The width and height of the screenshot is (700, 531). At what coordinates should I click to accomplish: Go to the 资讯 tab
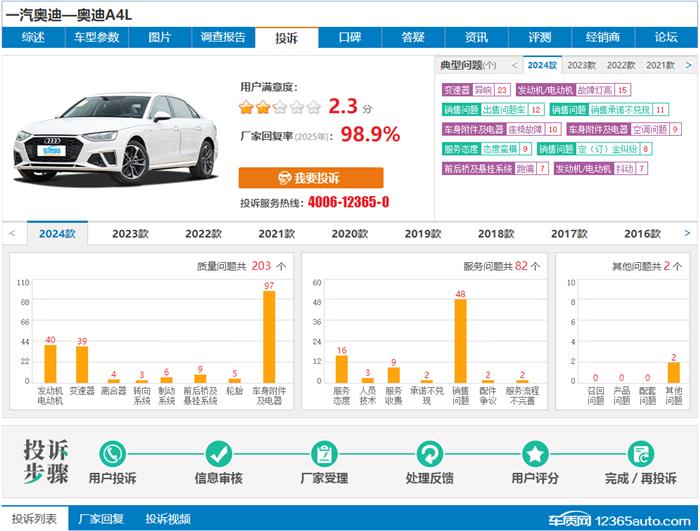pos(477,38)
